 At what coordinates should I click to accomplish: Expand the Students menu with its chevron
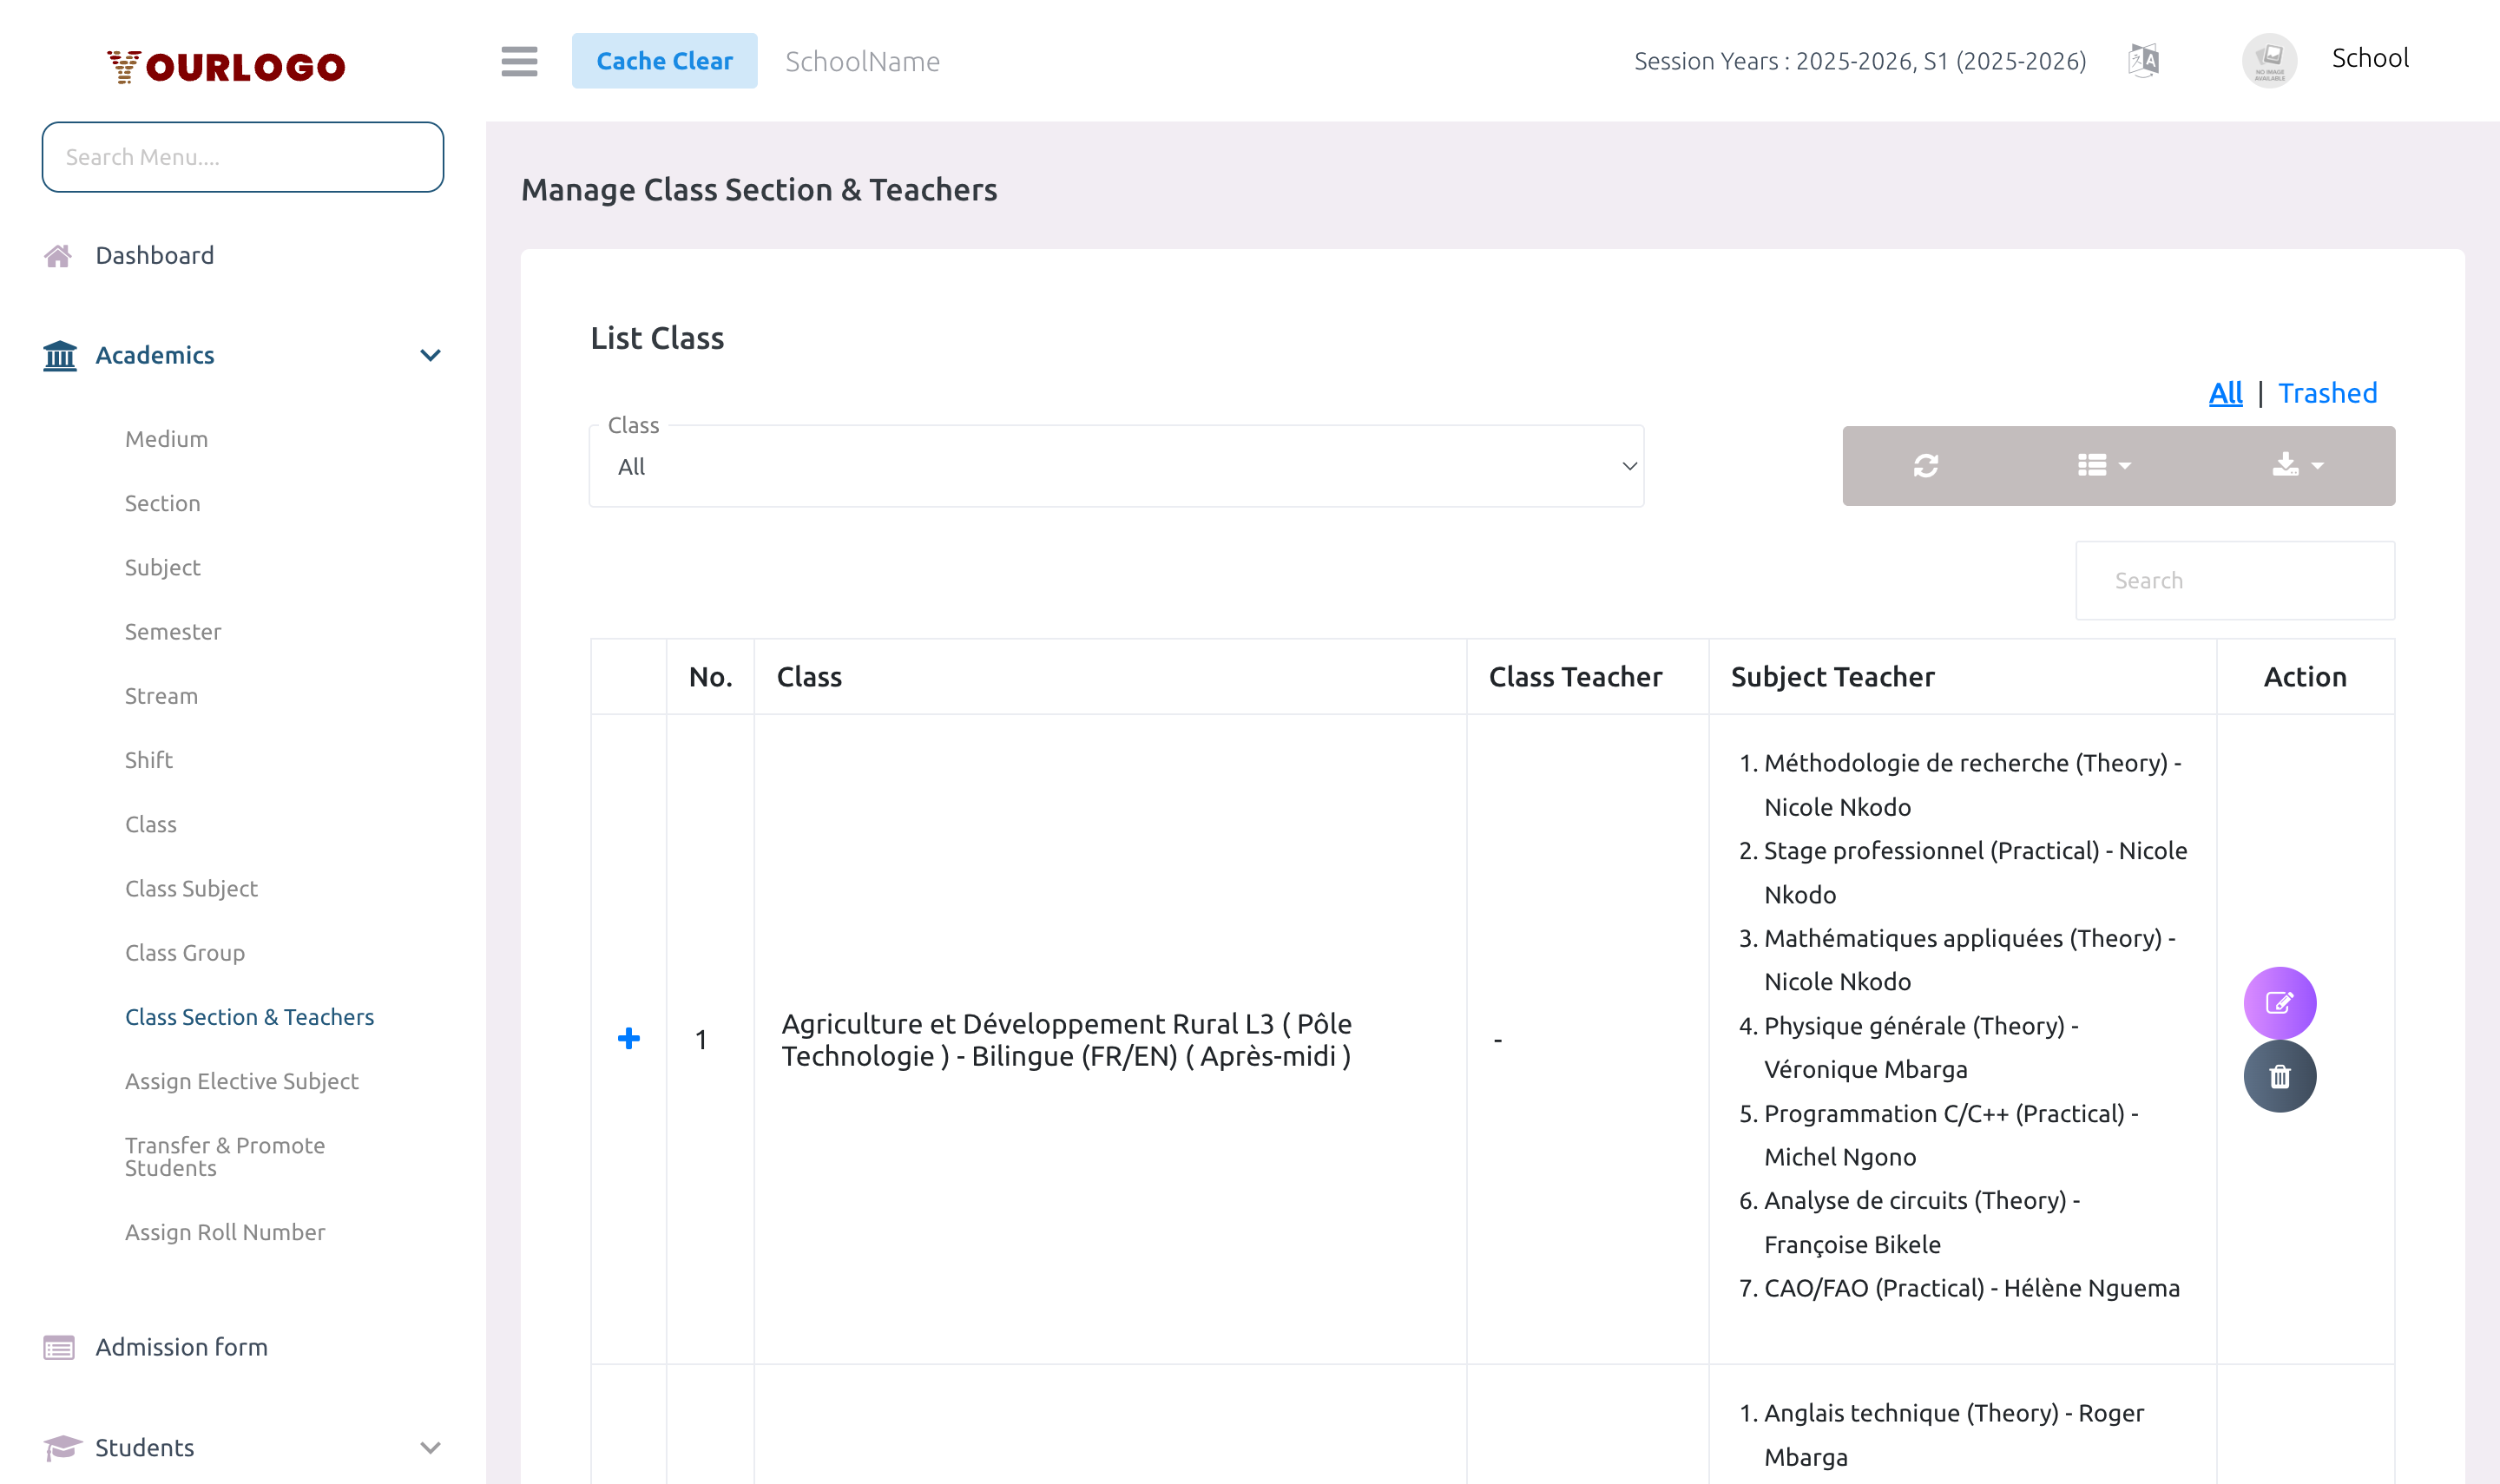430,1447
